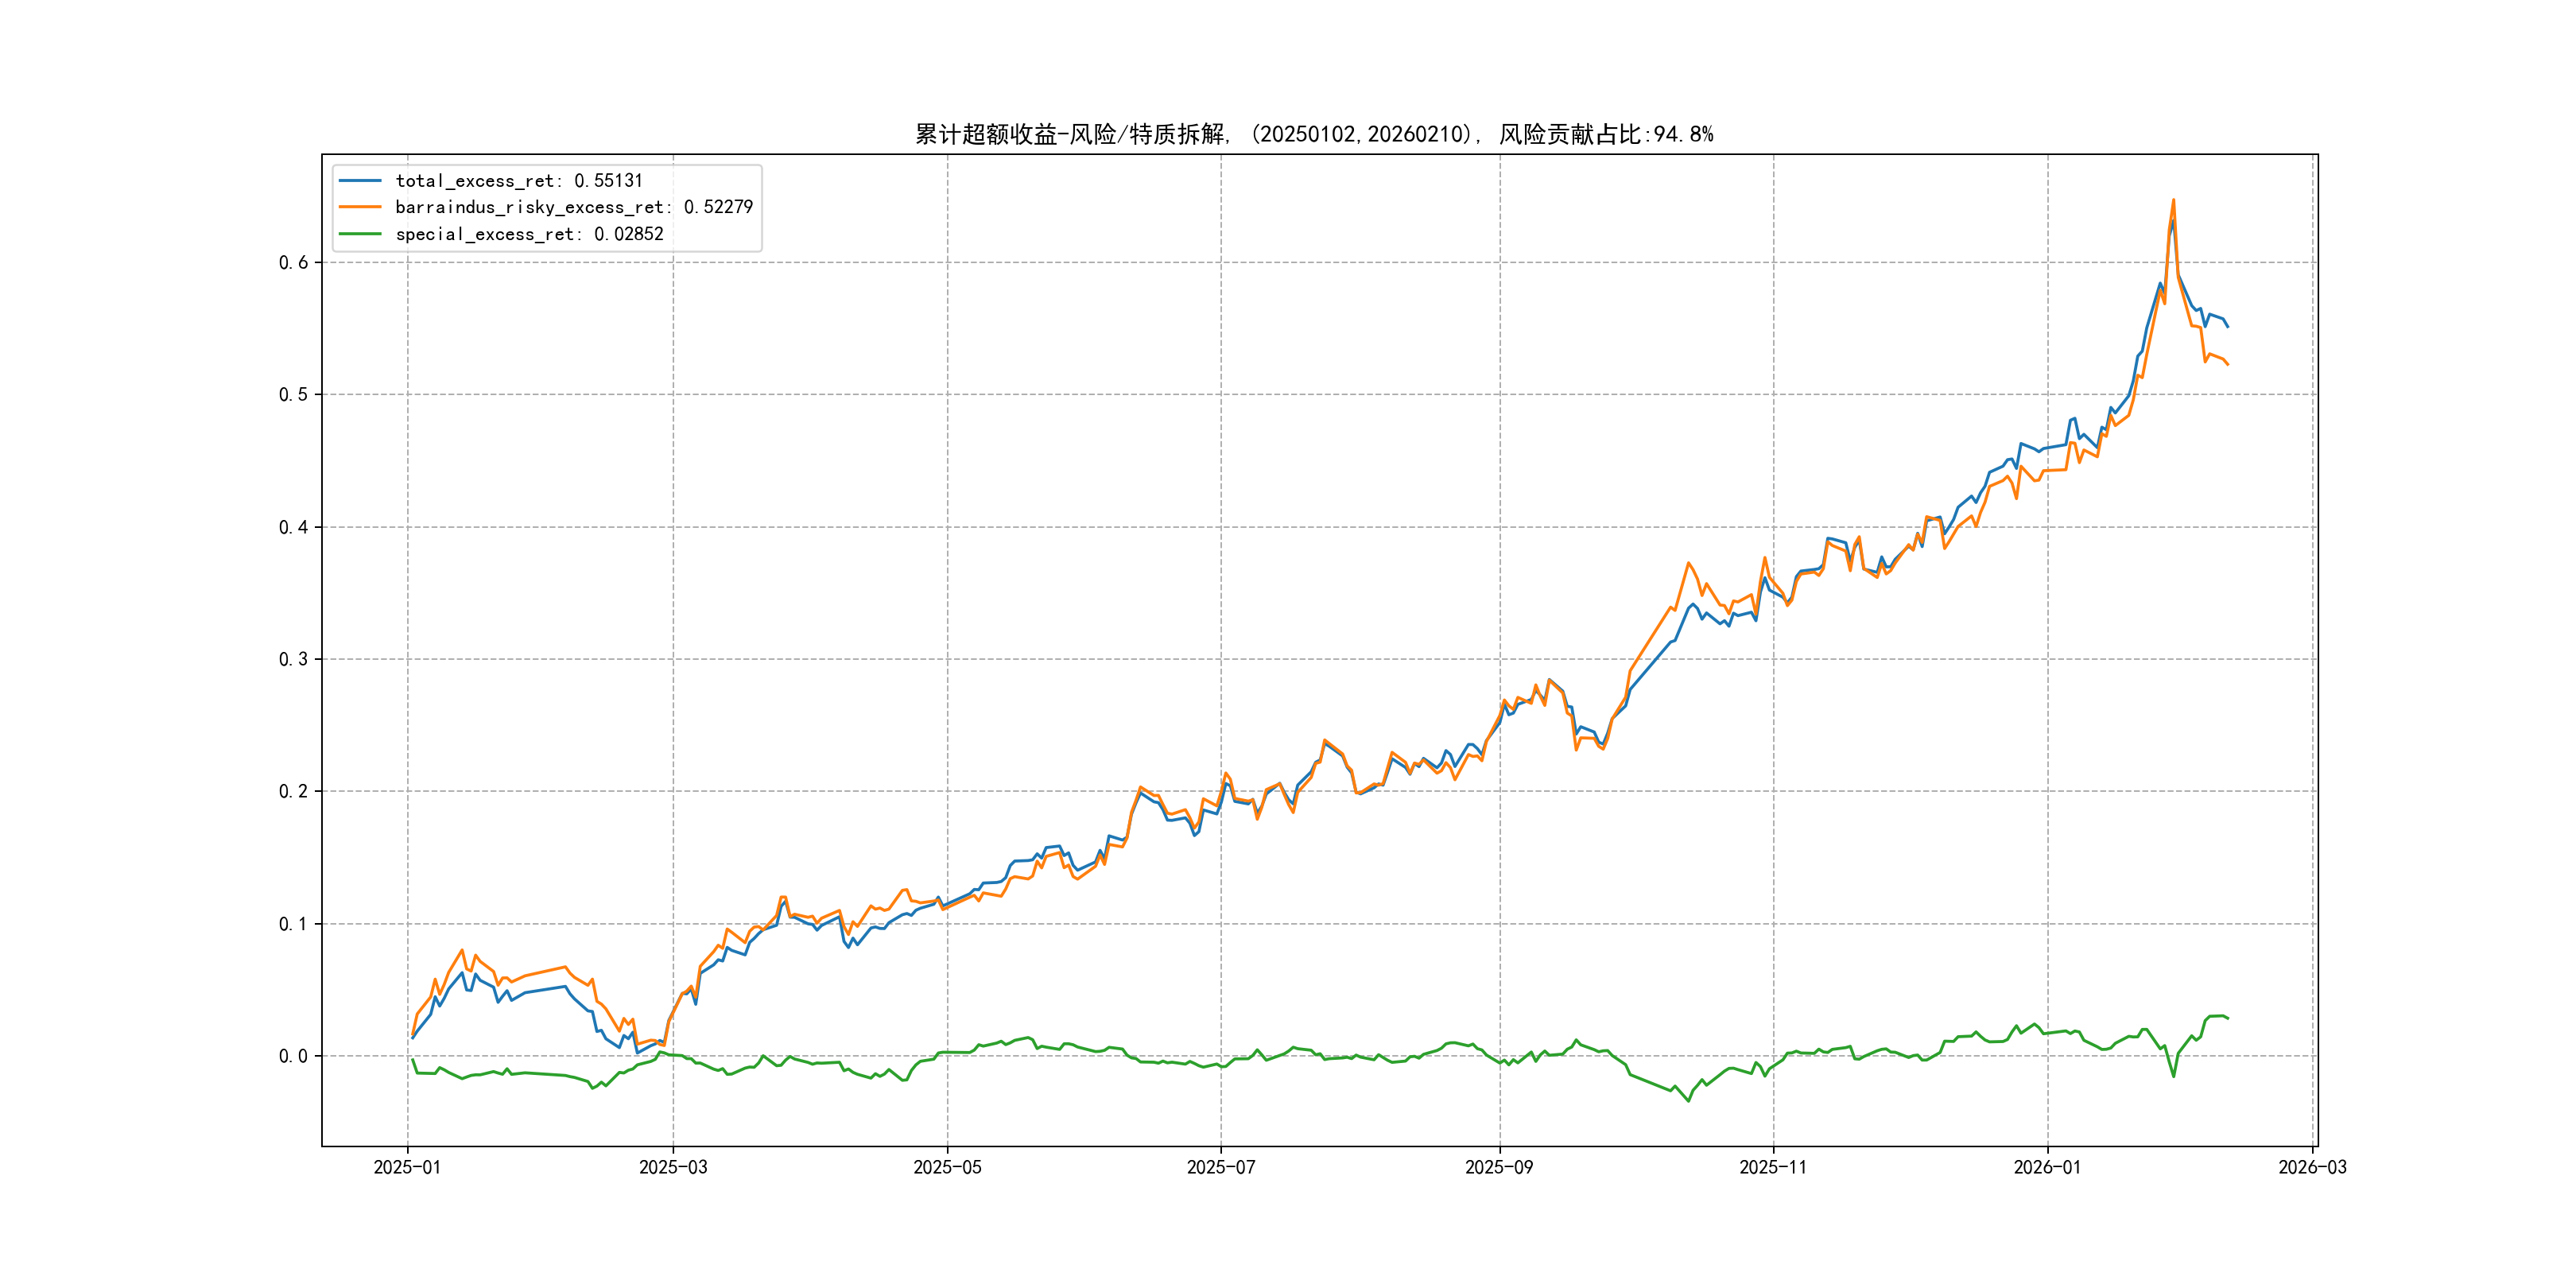This screenshot has height=1288, width=2576.
Task: Click the 2025-01 x-axis label
Action: pyautogui.click(x=407, y=1167)
